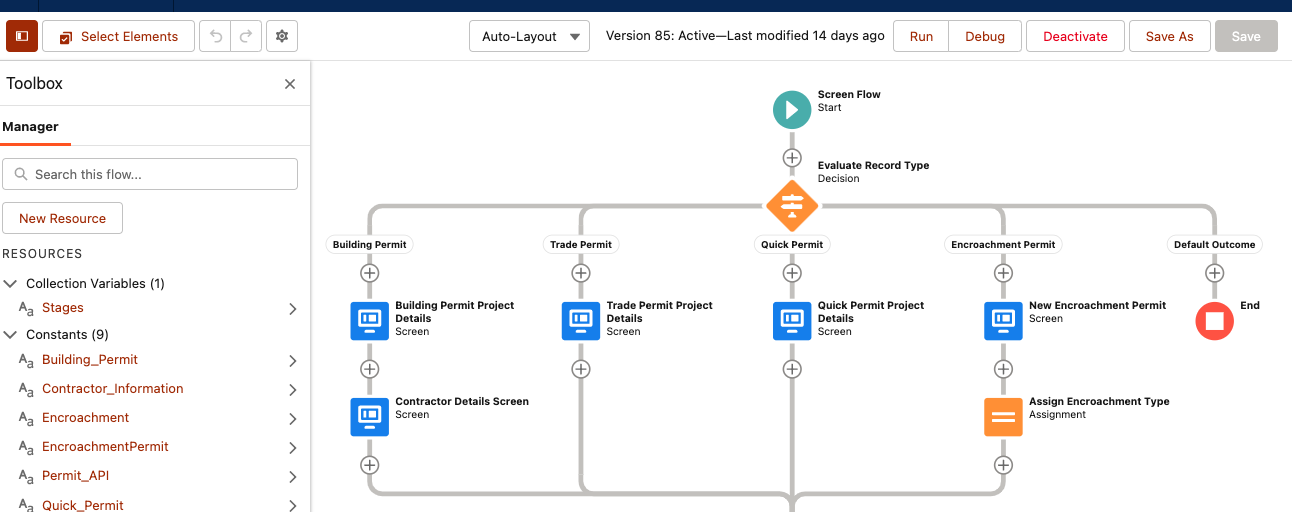Open flow settings gear icon

(x=282, y=36)
